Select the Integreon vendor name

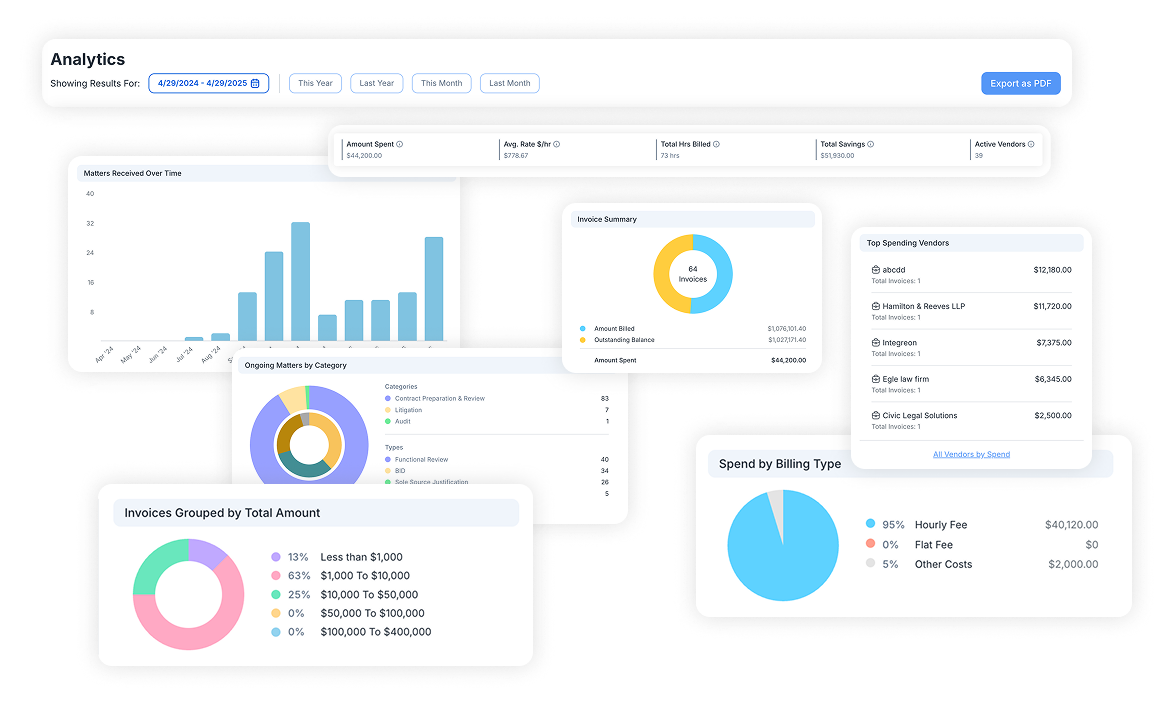click(x=900, y=342)
